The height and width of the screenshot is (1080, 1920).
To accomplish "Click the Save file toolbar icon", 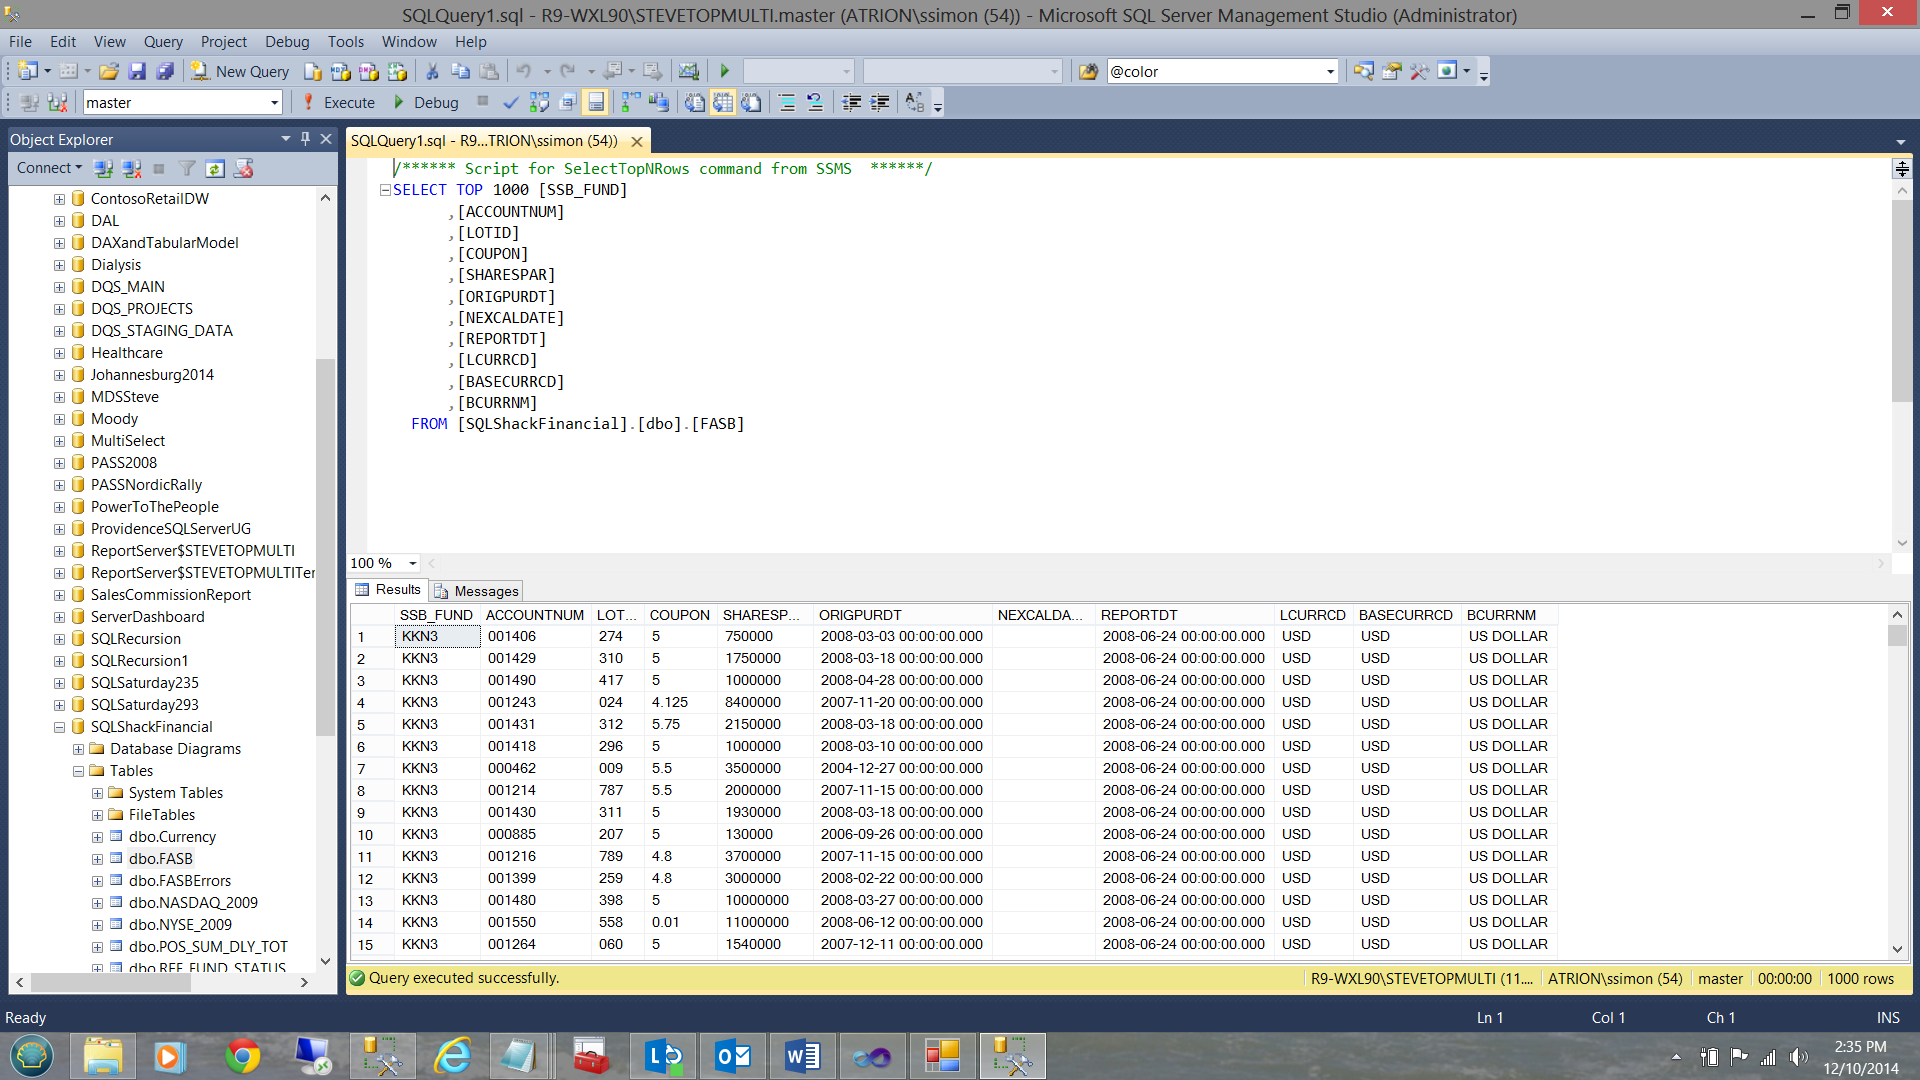I will click(x=137, y=72).
